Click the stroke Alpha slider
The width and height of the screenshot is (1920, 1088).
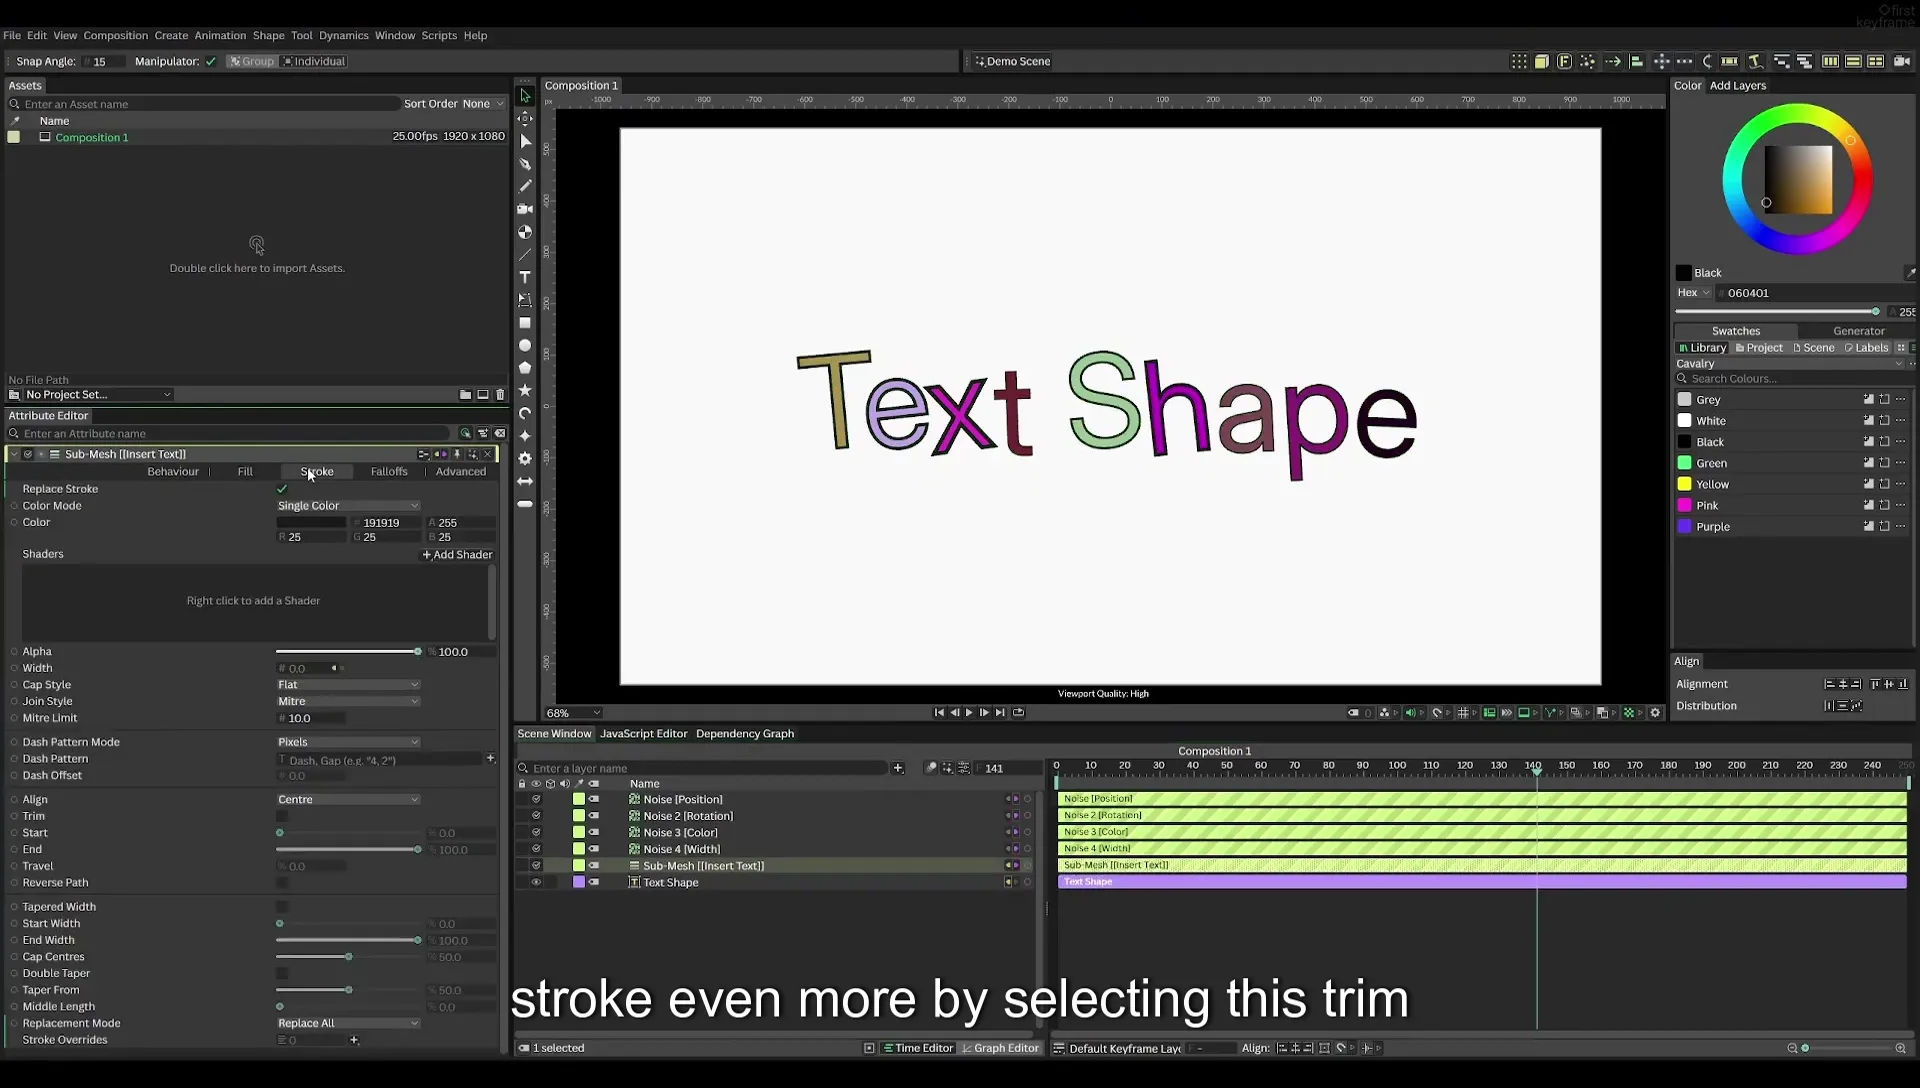pyautogui.click(x=348, y=652)
